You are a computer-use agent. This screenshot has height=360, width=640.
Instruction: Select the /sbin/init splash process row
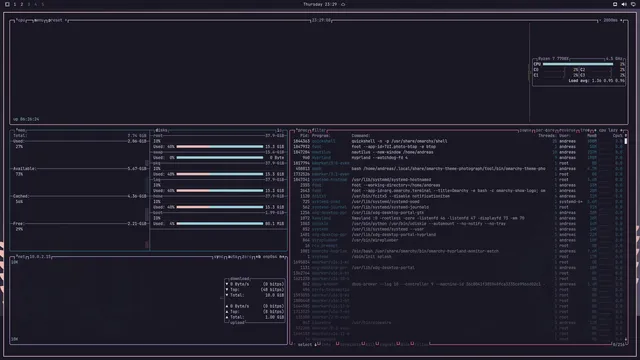click(458, 257)
